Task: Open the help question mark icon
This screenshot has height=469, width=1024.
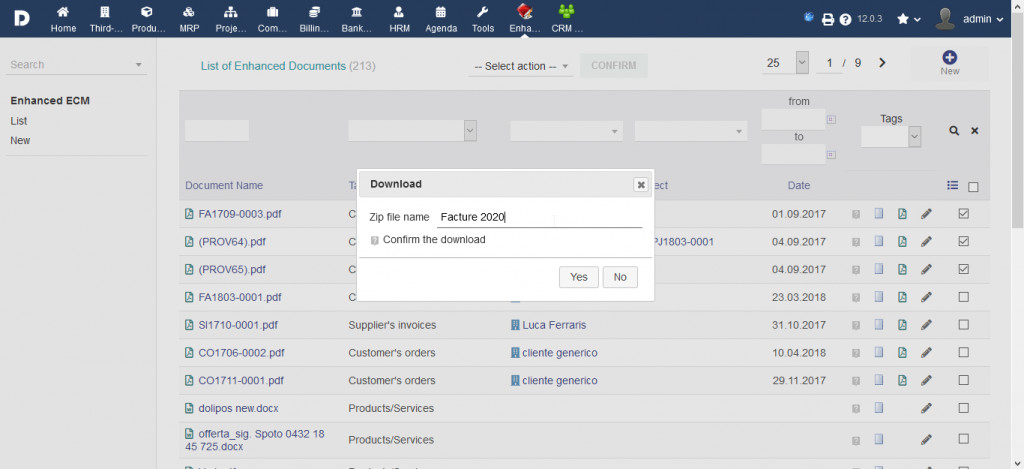Action: (845, 19)
